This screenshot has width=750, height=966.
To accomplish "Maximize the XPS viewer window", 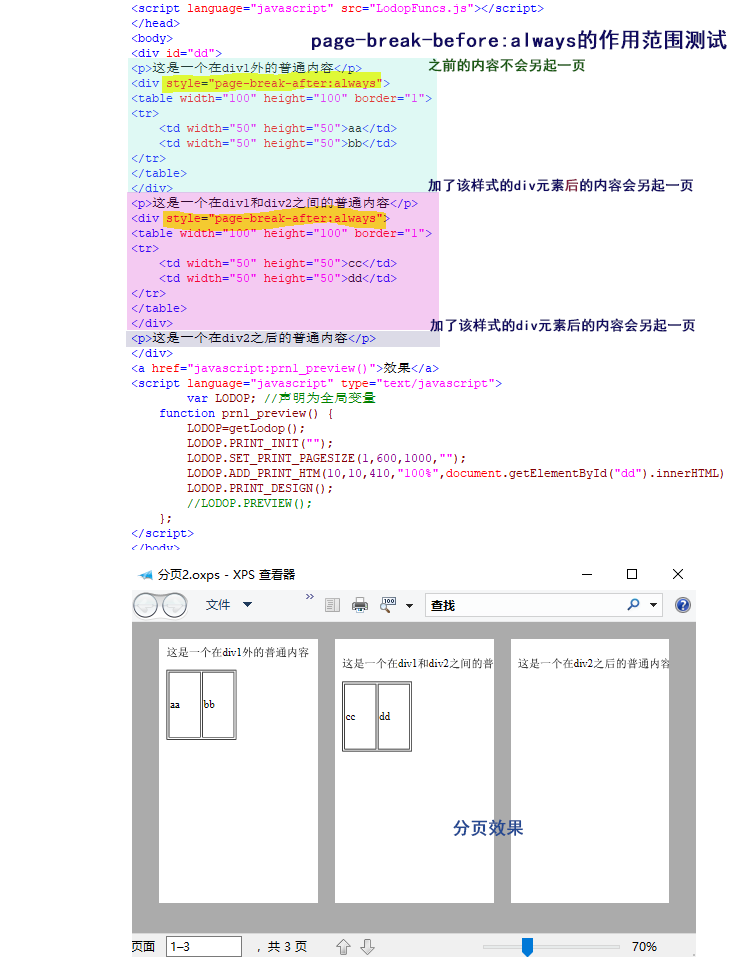I will pos(632,574).
